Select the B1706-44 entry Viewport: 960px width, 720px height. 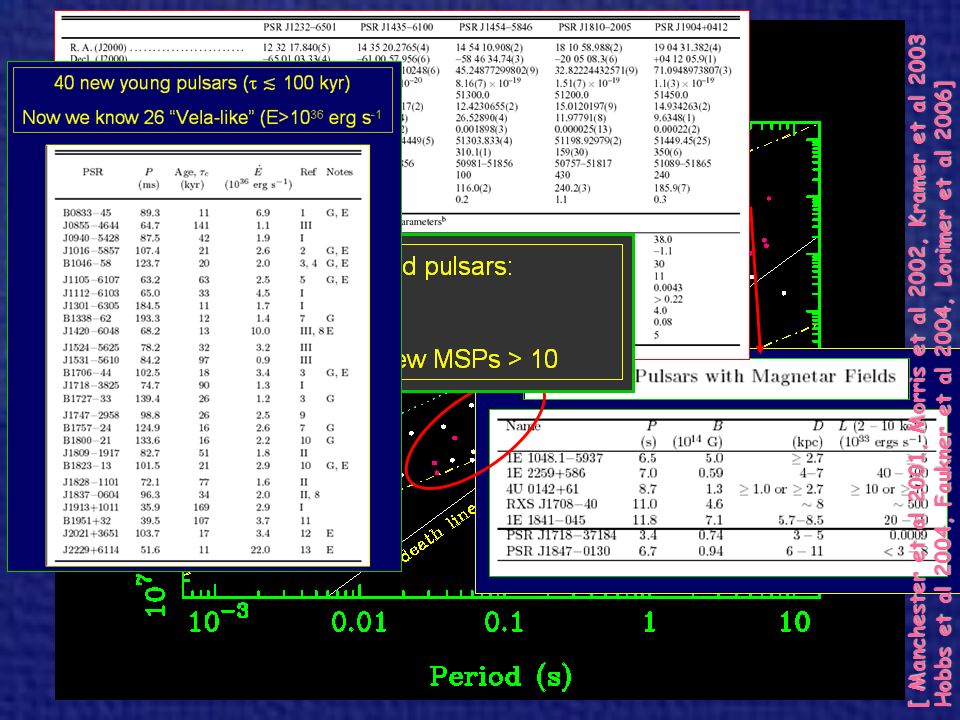pos(87,372)
